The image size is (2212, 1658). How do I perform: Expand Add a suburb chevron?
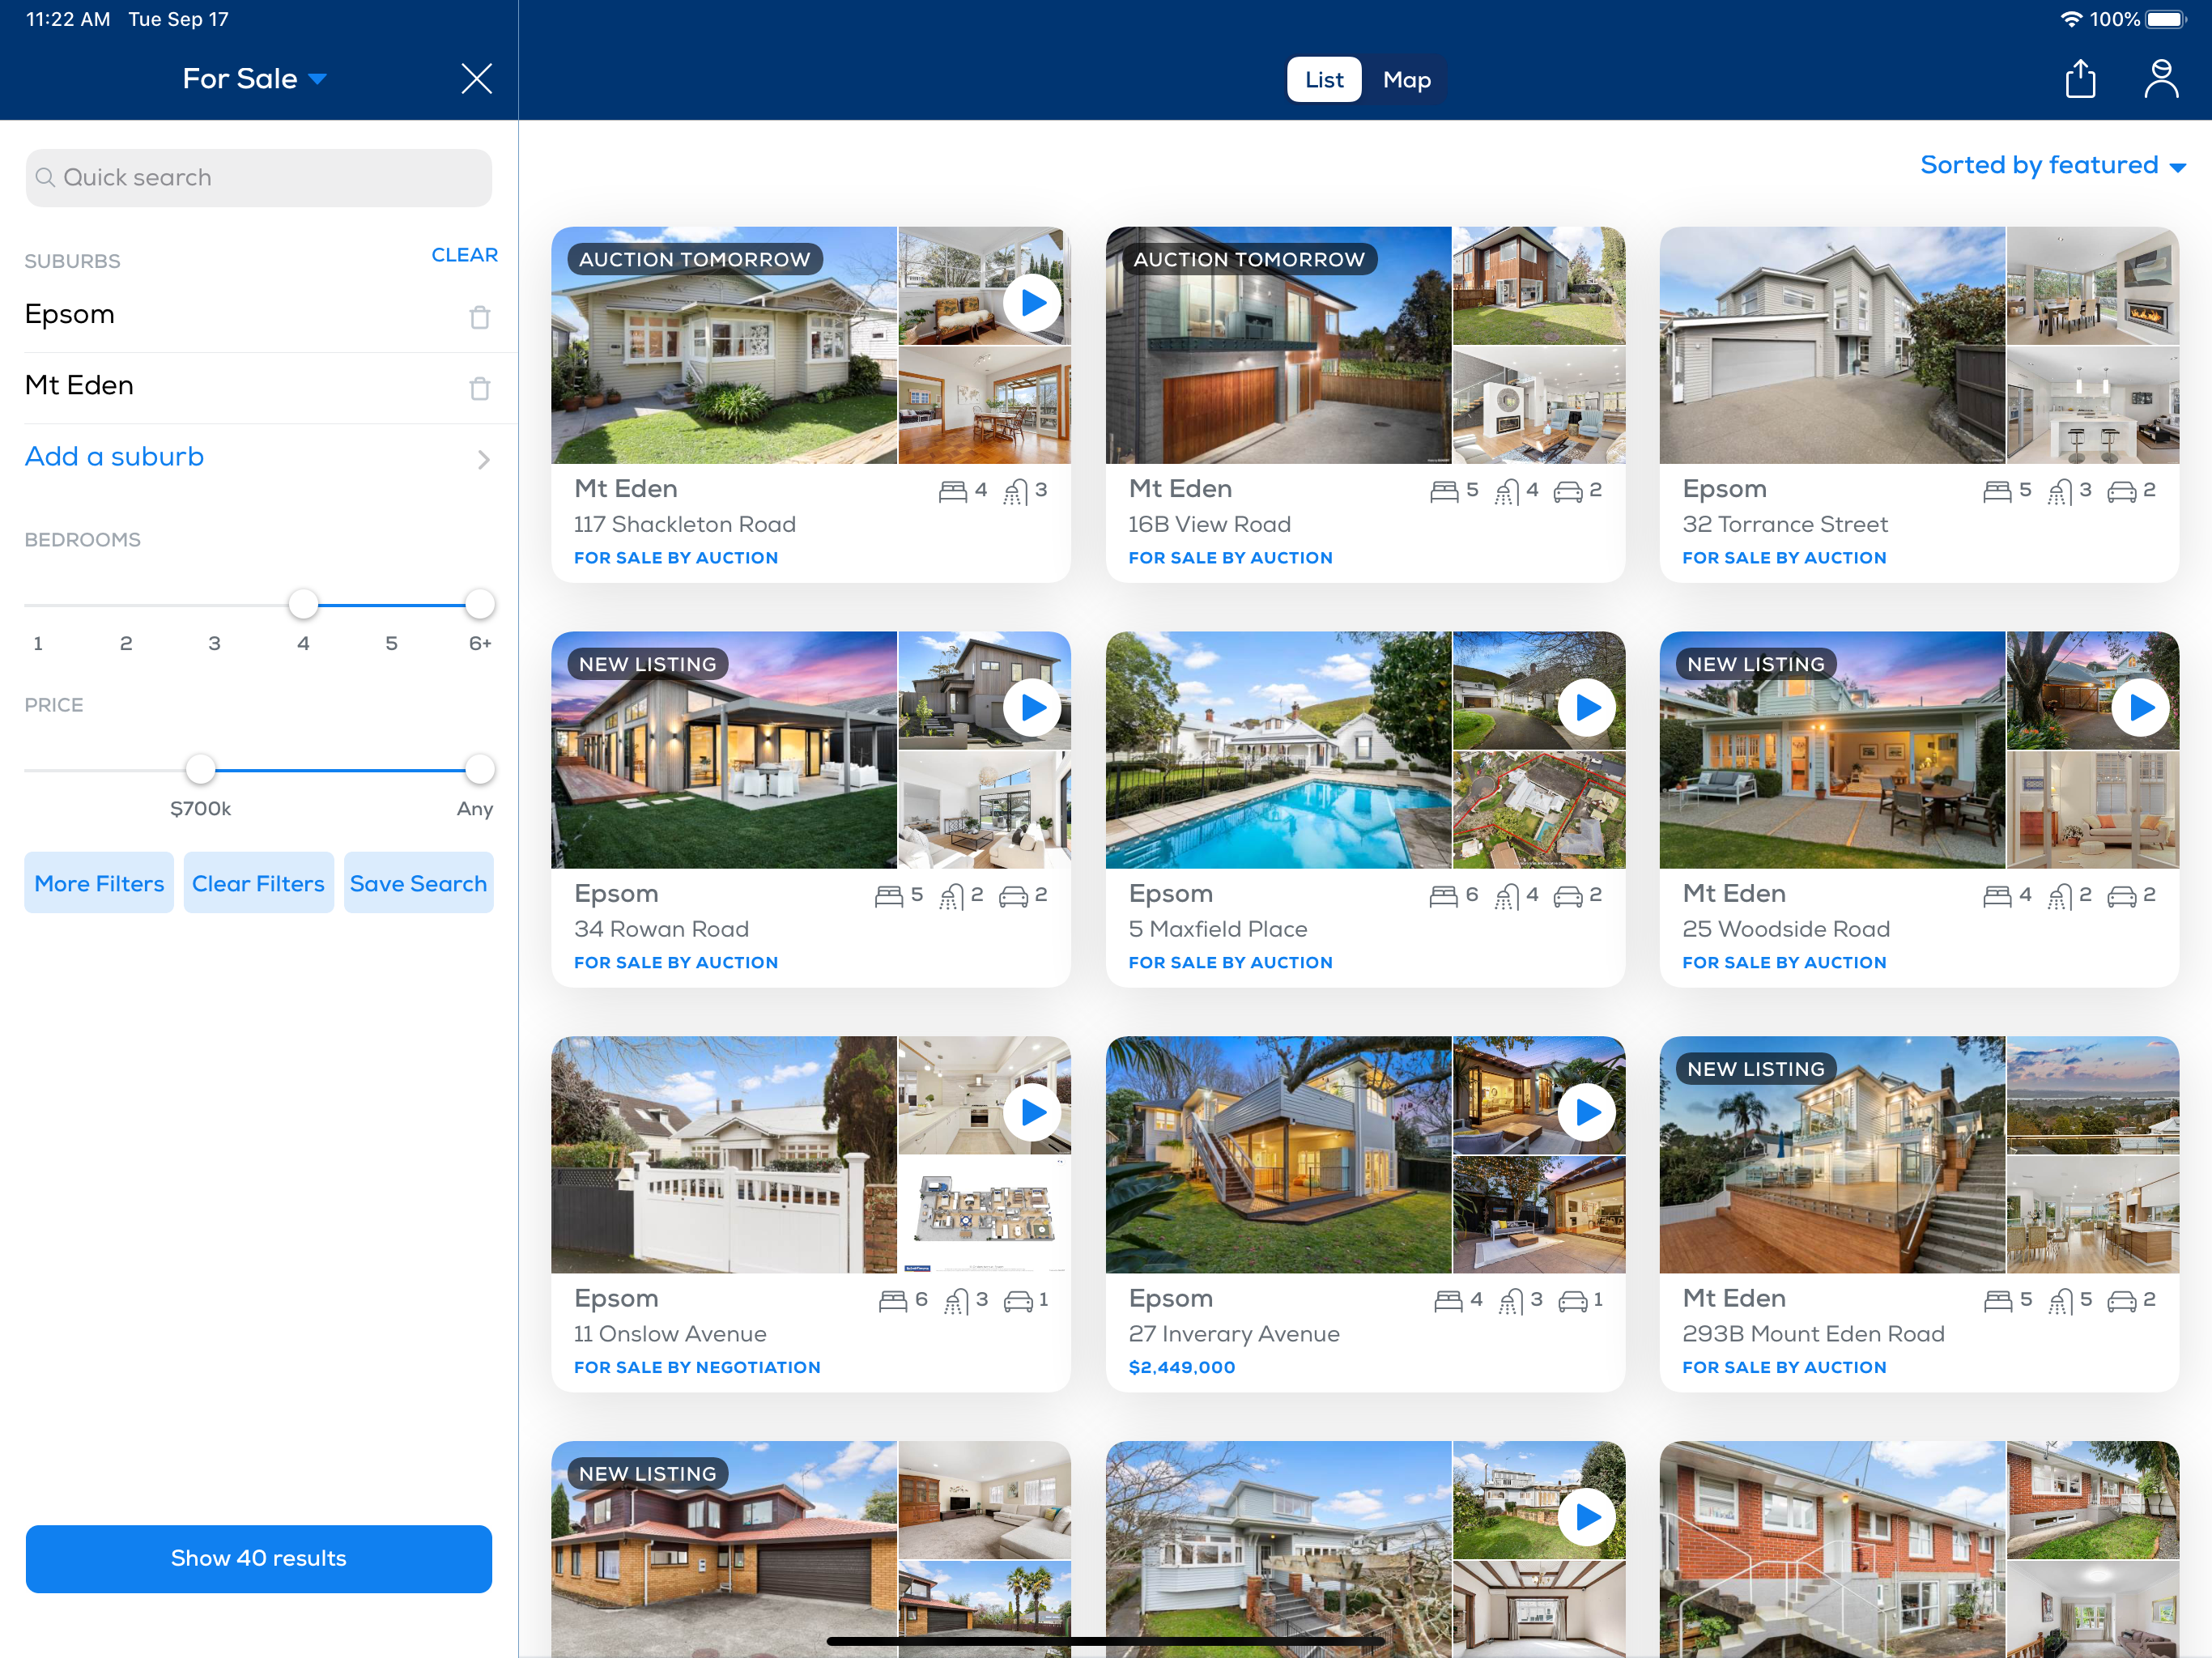point(484,459)
